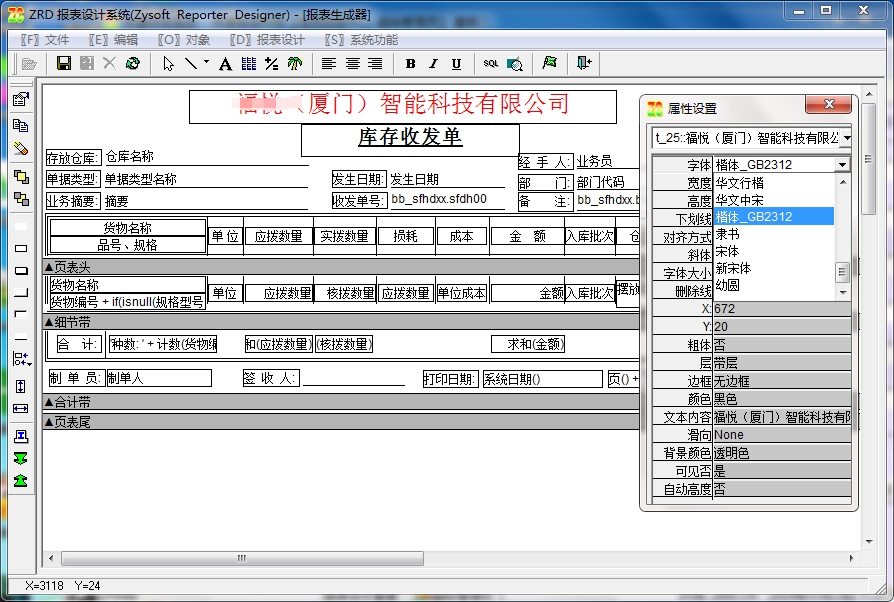Open the line tool dropdown arrow
Image resolution: width=894 pixels, height=602 pixels.
pyautogui.click(x=206, y=62)
